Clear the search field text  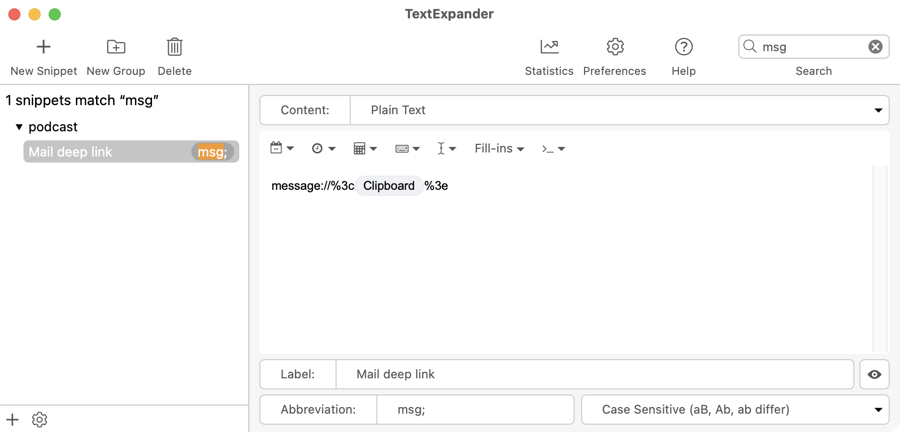point(875,47)
